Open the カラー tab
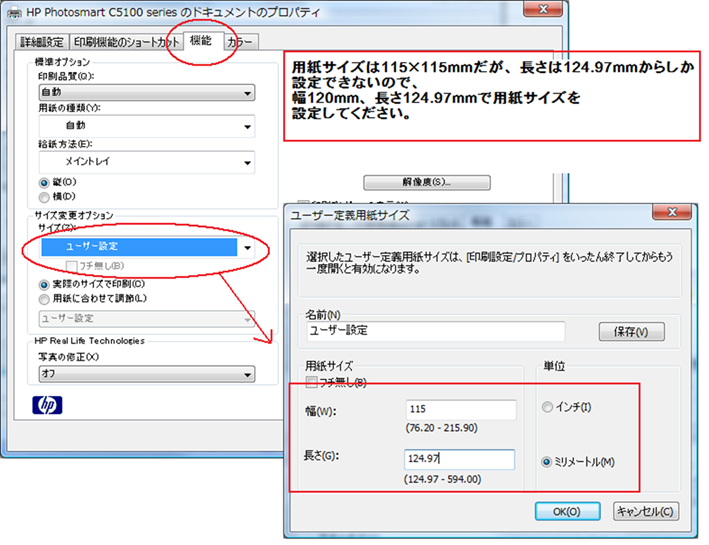Screen dimensions: 709x545 point(240,42)
